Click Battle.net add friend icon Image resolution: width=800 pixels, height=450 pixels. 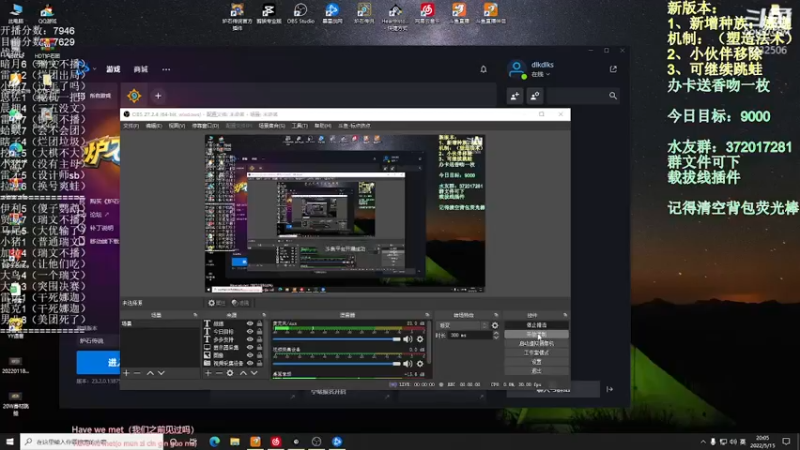514,96
